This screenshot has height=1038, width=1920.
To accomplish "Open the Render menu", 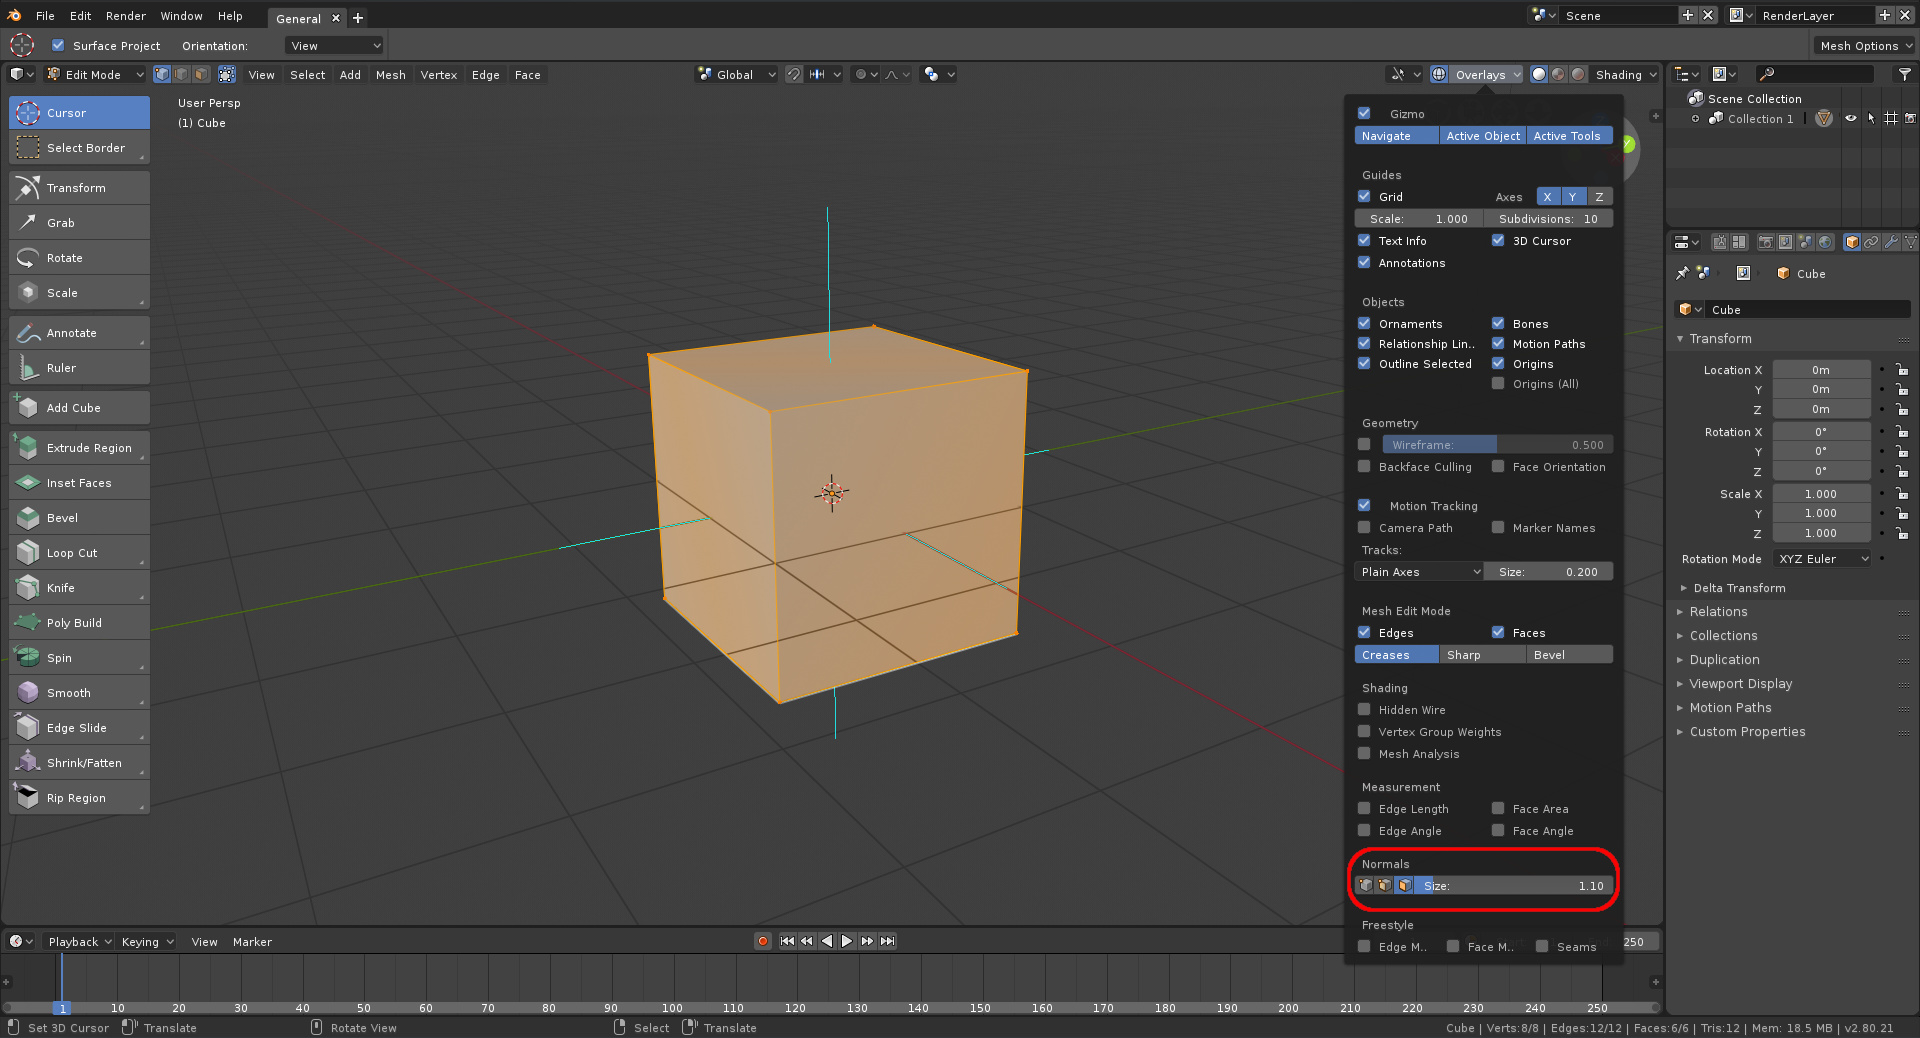I will tap(125, 16).
